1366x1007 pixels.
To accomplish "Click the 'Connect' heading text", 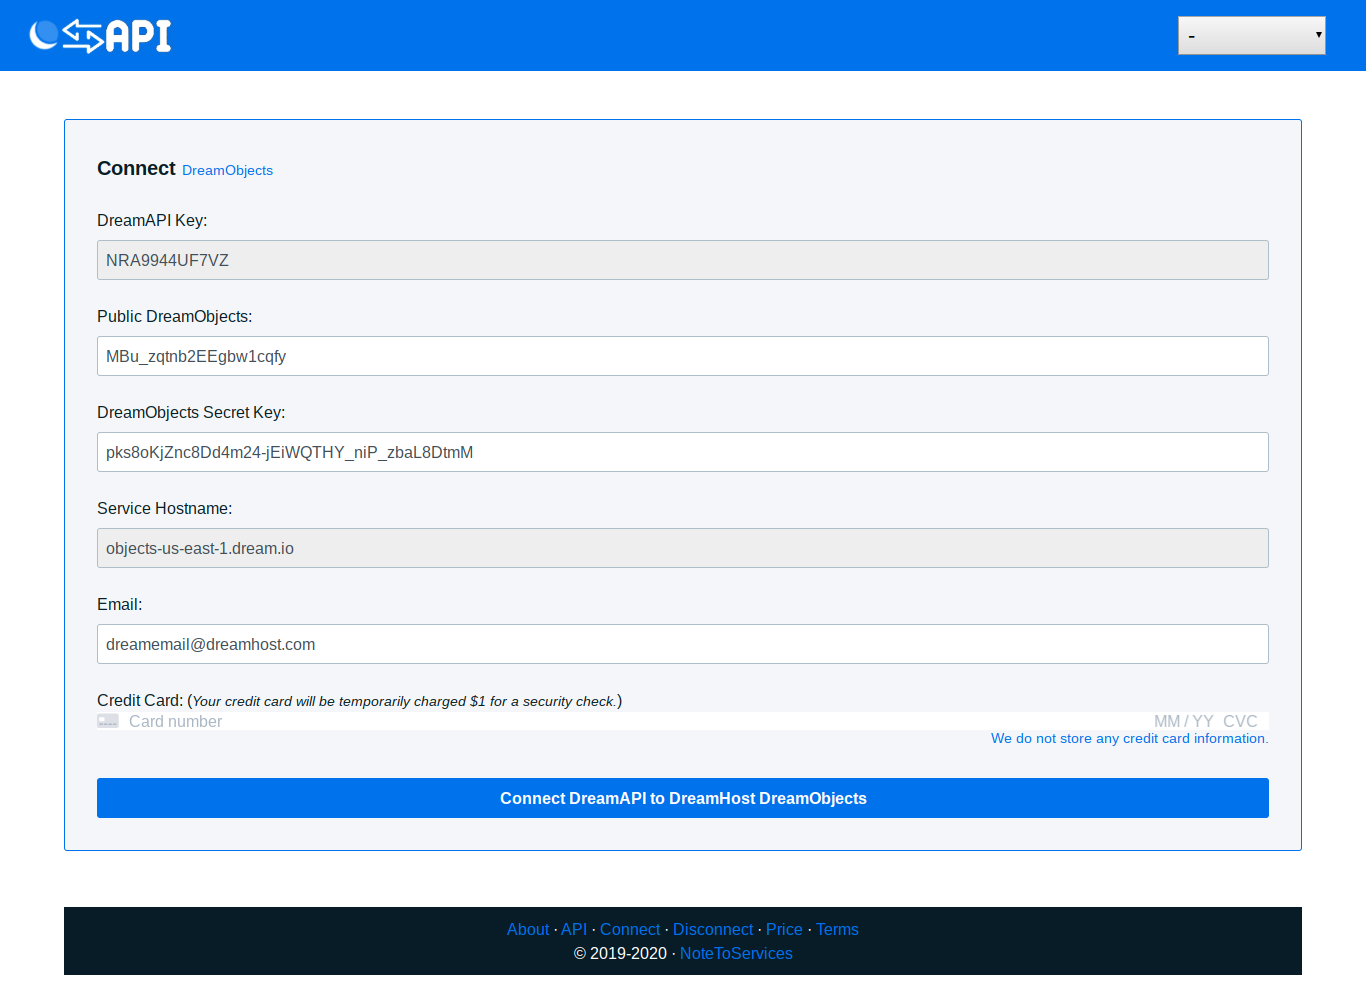I will (136, 168).
